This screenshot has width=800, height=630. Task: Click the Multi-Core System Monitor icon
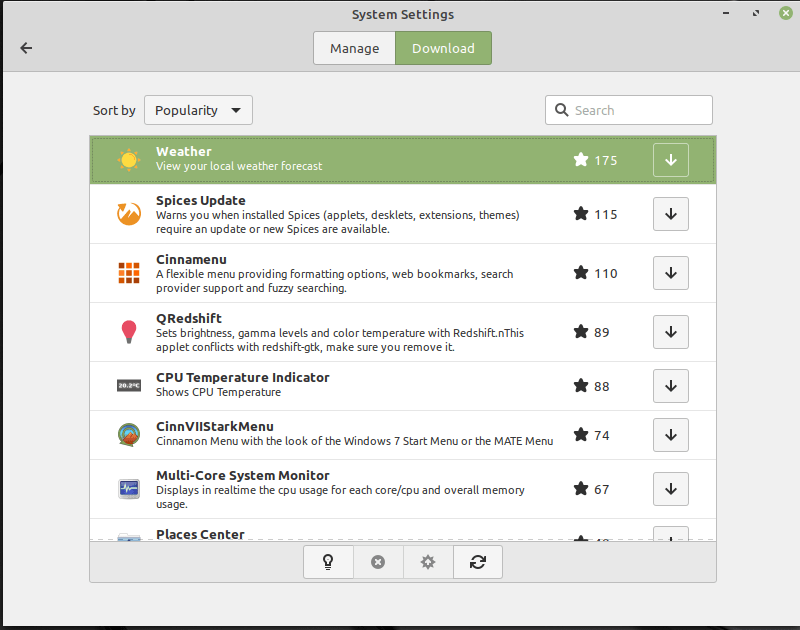(x=128, y=488)
